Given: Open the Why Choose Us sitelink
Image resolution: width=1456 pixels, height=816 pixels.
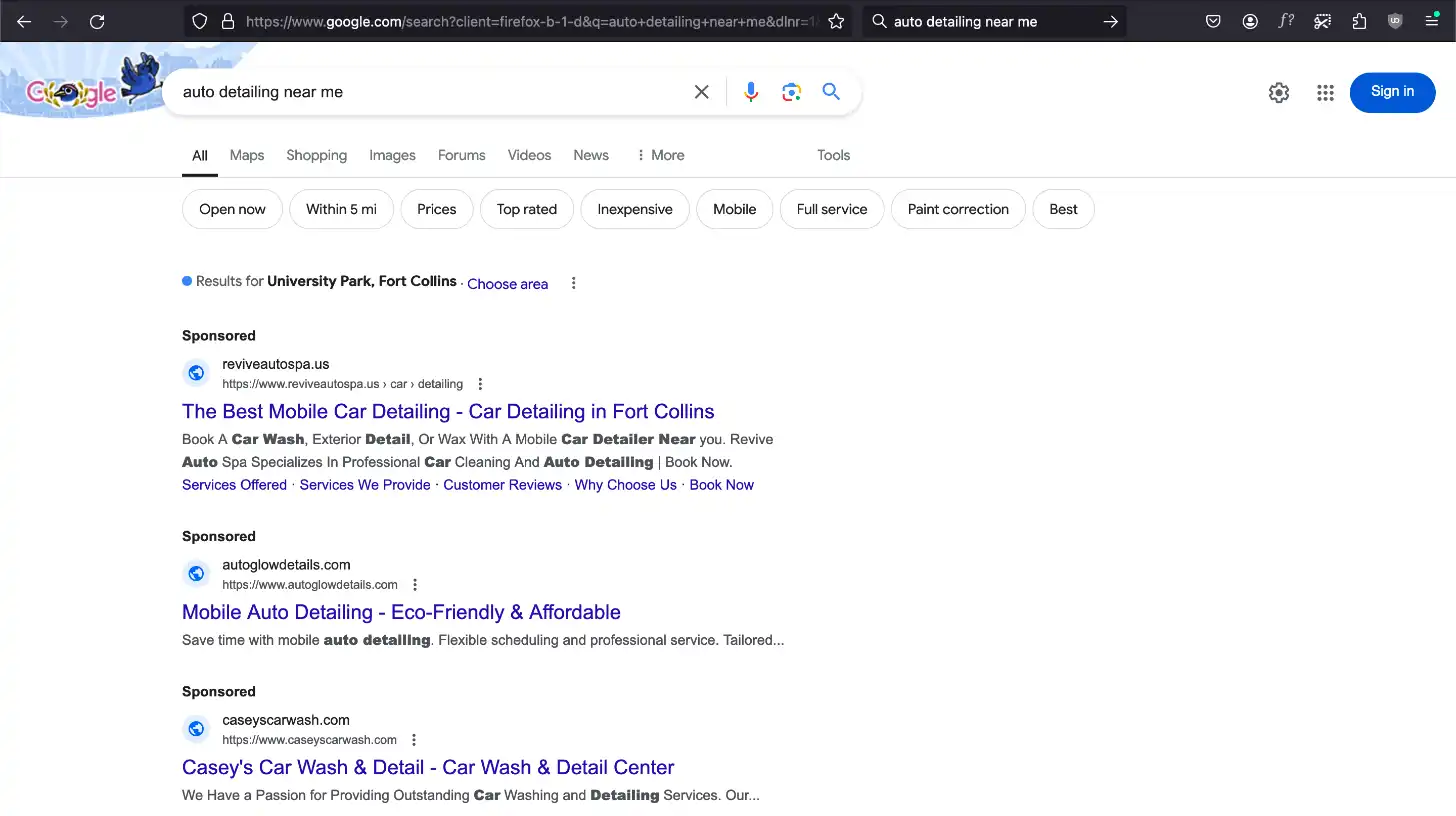Looking at the screenshot, I should click(625, 485).
